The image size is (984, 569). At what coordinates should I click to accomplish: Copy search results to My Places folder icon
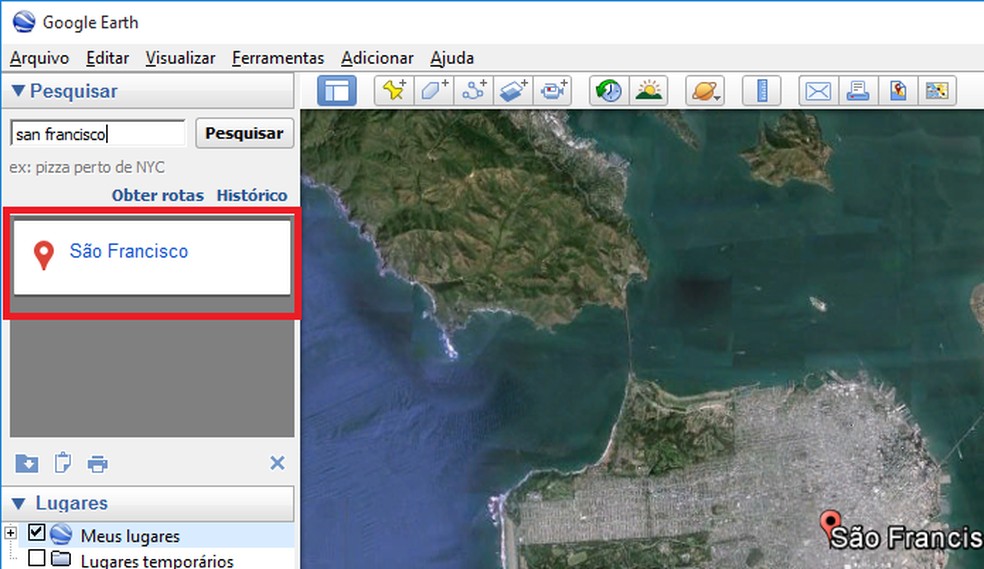coord(26,464)
